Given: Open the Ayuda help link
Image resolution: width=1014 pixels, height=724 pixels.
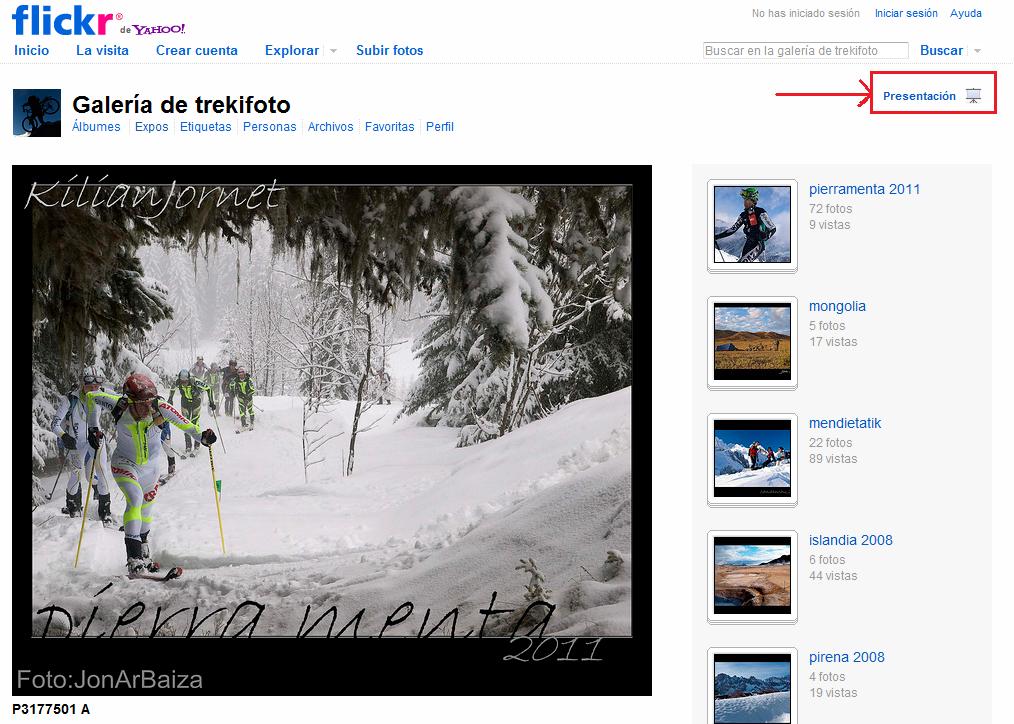Looking at the screenshot, I should (965, 14).
